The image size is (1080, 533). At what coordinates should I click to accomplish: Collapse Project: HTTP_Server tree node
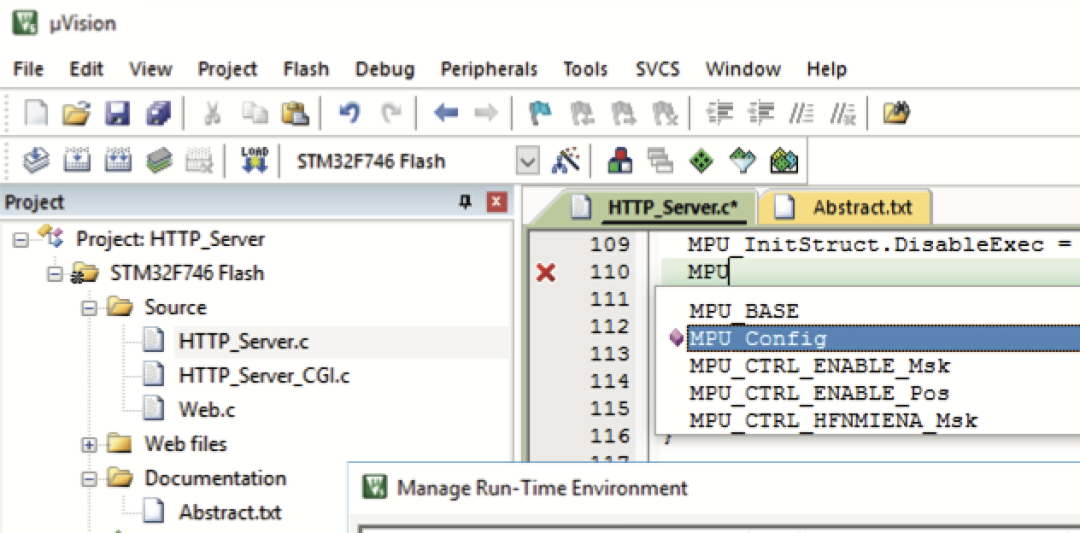(21, 240)
